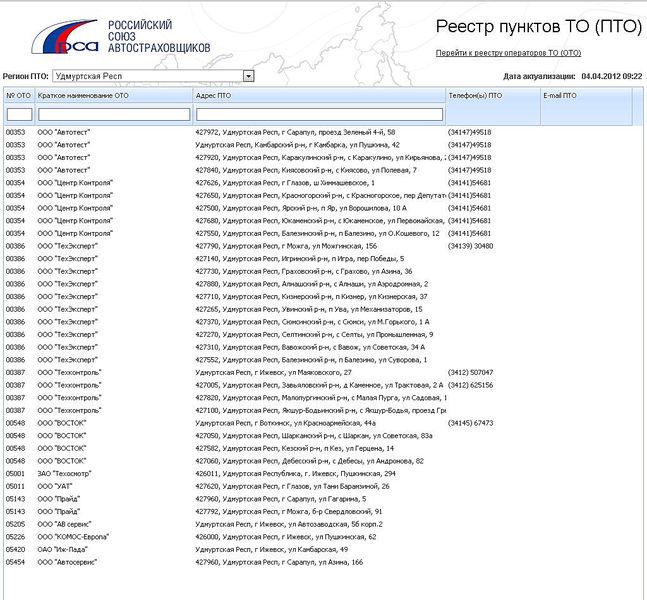Select row with address с Грахово, ул Азина, 36
647x600 pixels.
(323, 271)
